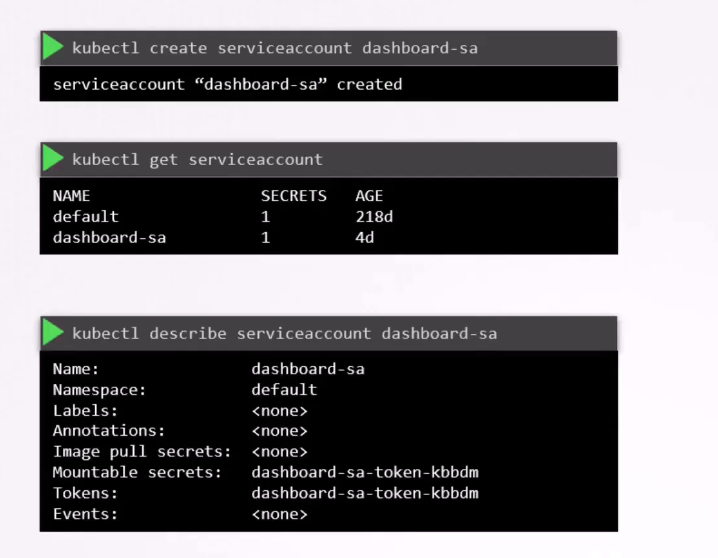The width and height of the screenshot is (718, 558).
Task: Click the Image pull secrets label
Action: click(142, 452)
